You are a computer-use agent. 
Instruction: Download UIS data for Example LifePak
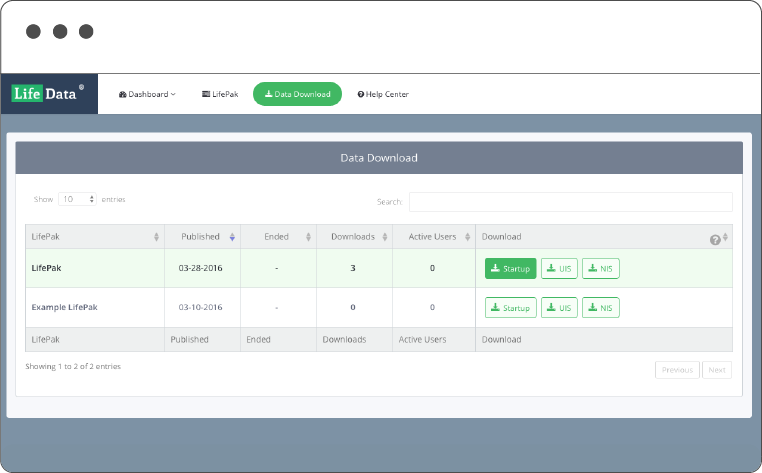click(x=559, y=308)
